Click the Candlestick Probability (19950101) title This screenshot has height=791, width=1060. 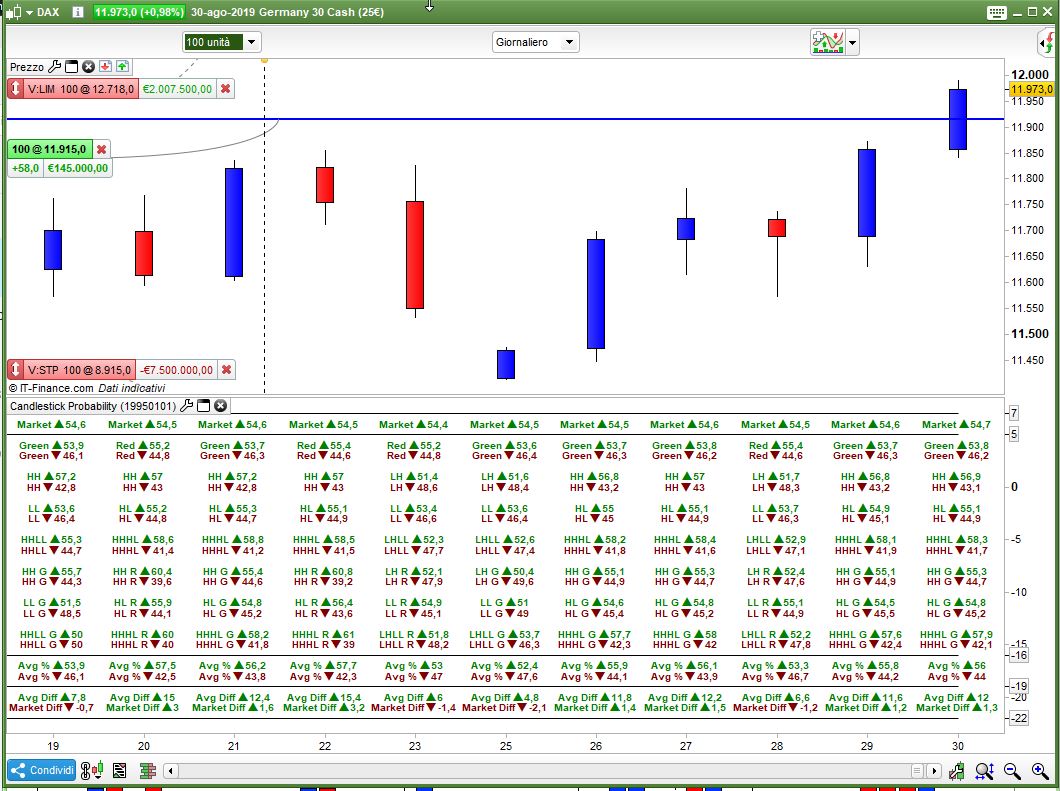(x=93, y=406)
